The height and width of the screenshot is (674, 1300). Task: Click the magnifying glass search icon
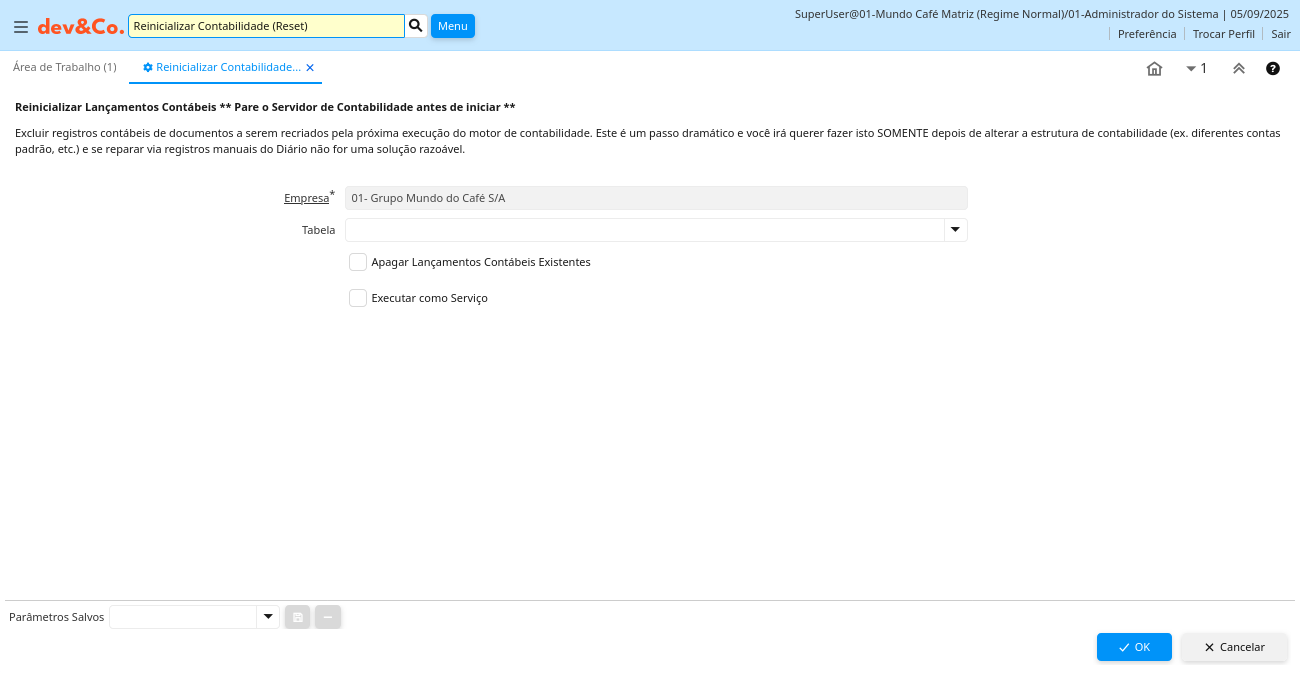click(416, 26)
